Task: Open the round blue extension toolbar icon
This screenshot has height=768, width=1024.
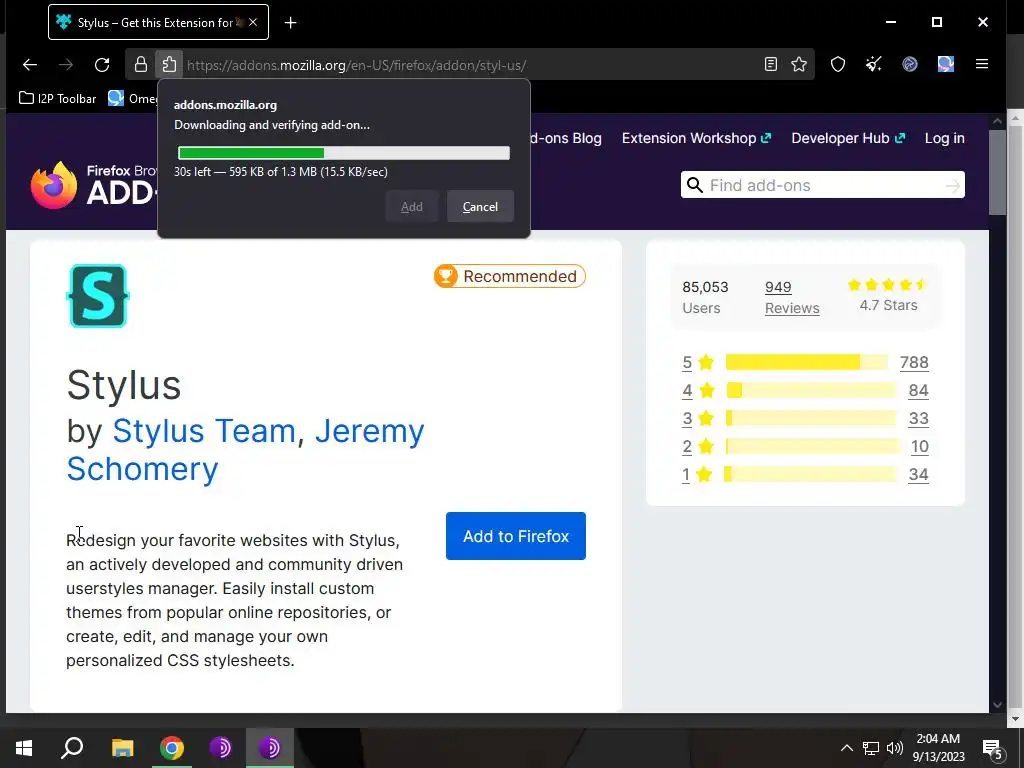Action: [910, 64]
